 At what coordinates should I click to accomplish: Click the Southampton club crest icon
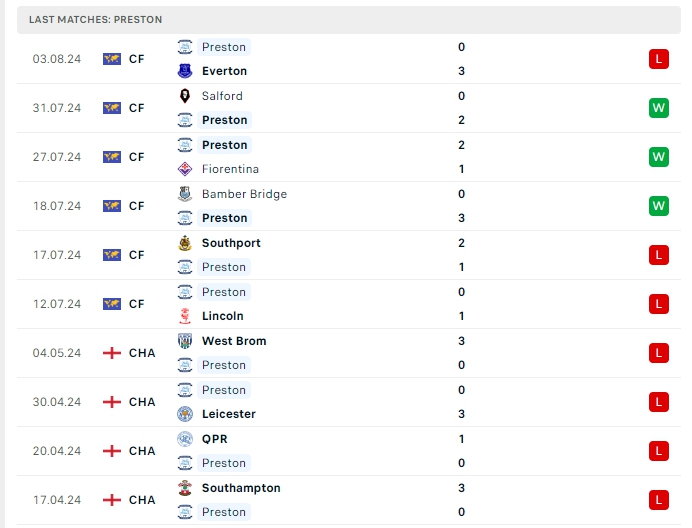185,488
